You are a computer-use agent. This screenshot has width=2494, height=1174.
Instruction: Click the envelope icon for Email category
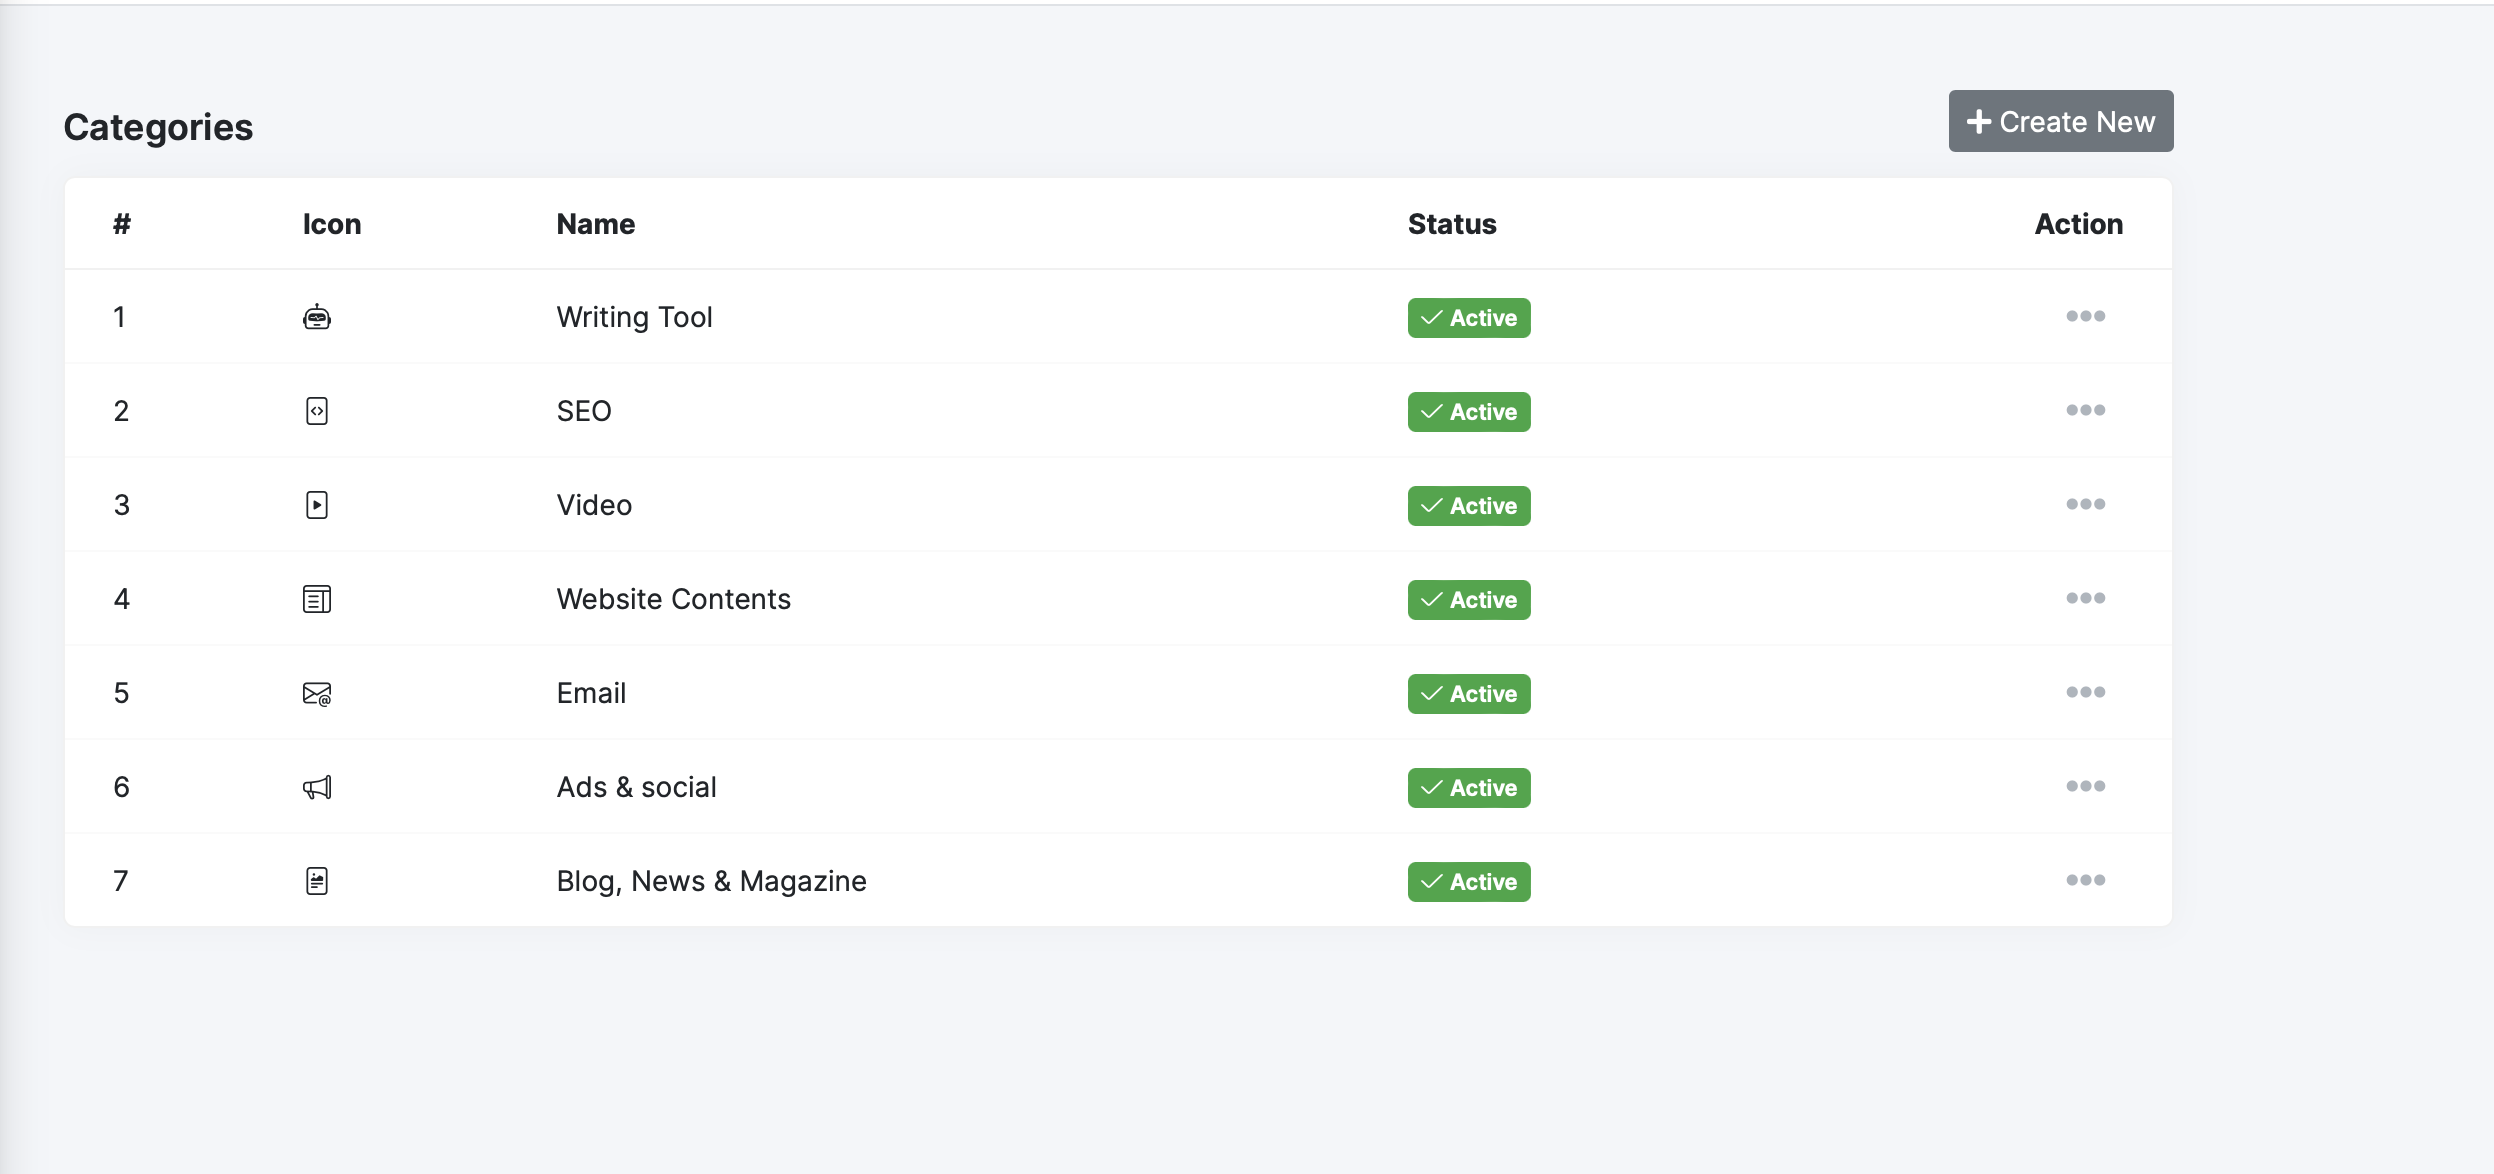tap(317, 693)
